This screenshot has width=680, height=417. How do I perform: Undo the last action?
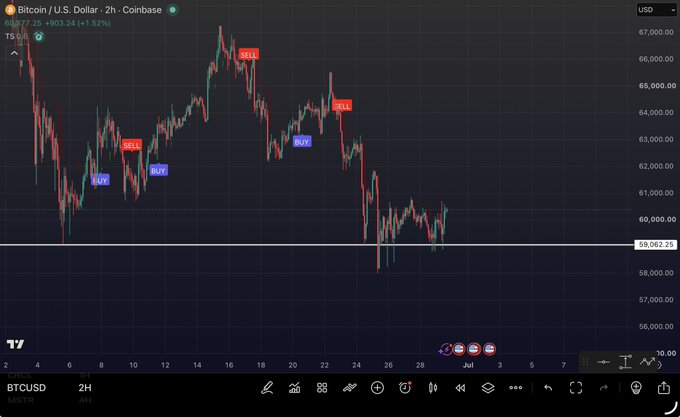[x=548, y=388]
